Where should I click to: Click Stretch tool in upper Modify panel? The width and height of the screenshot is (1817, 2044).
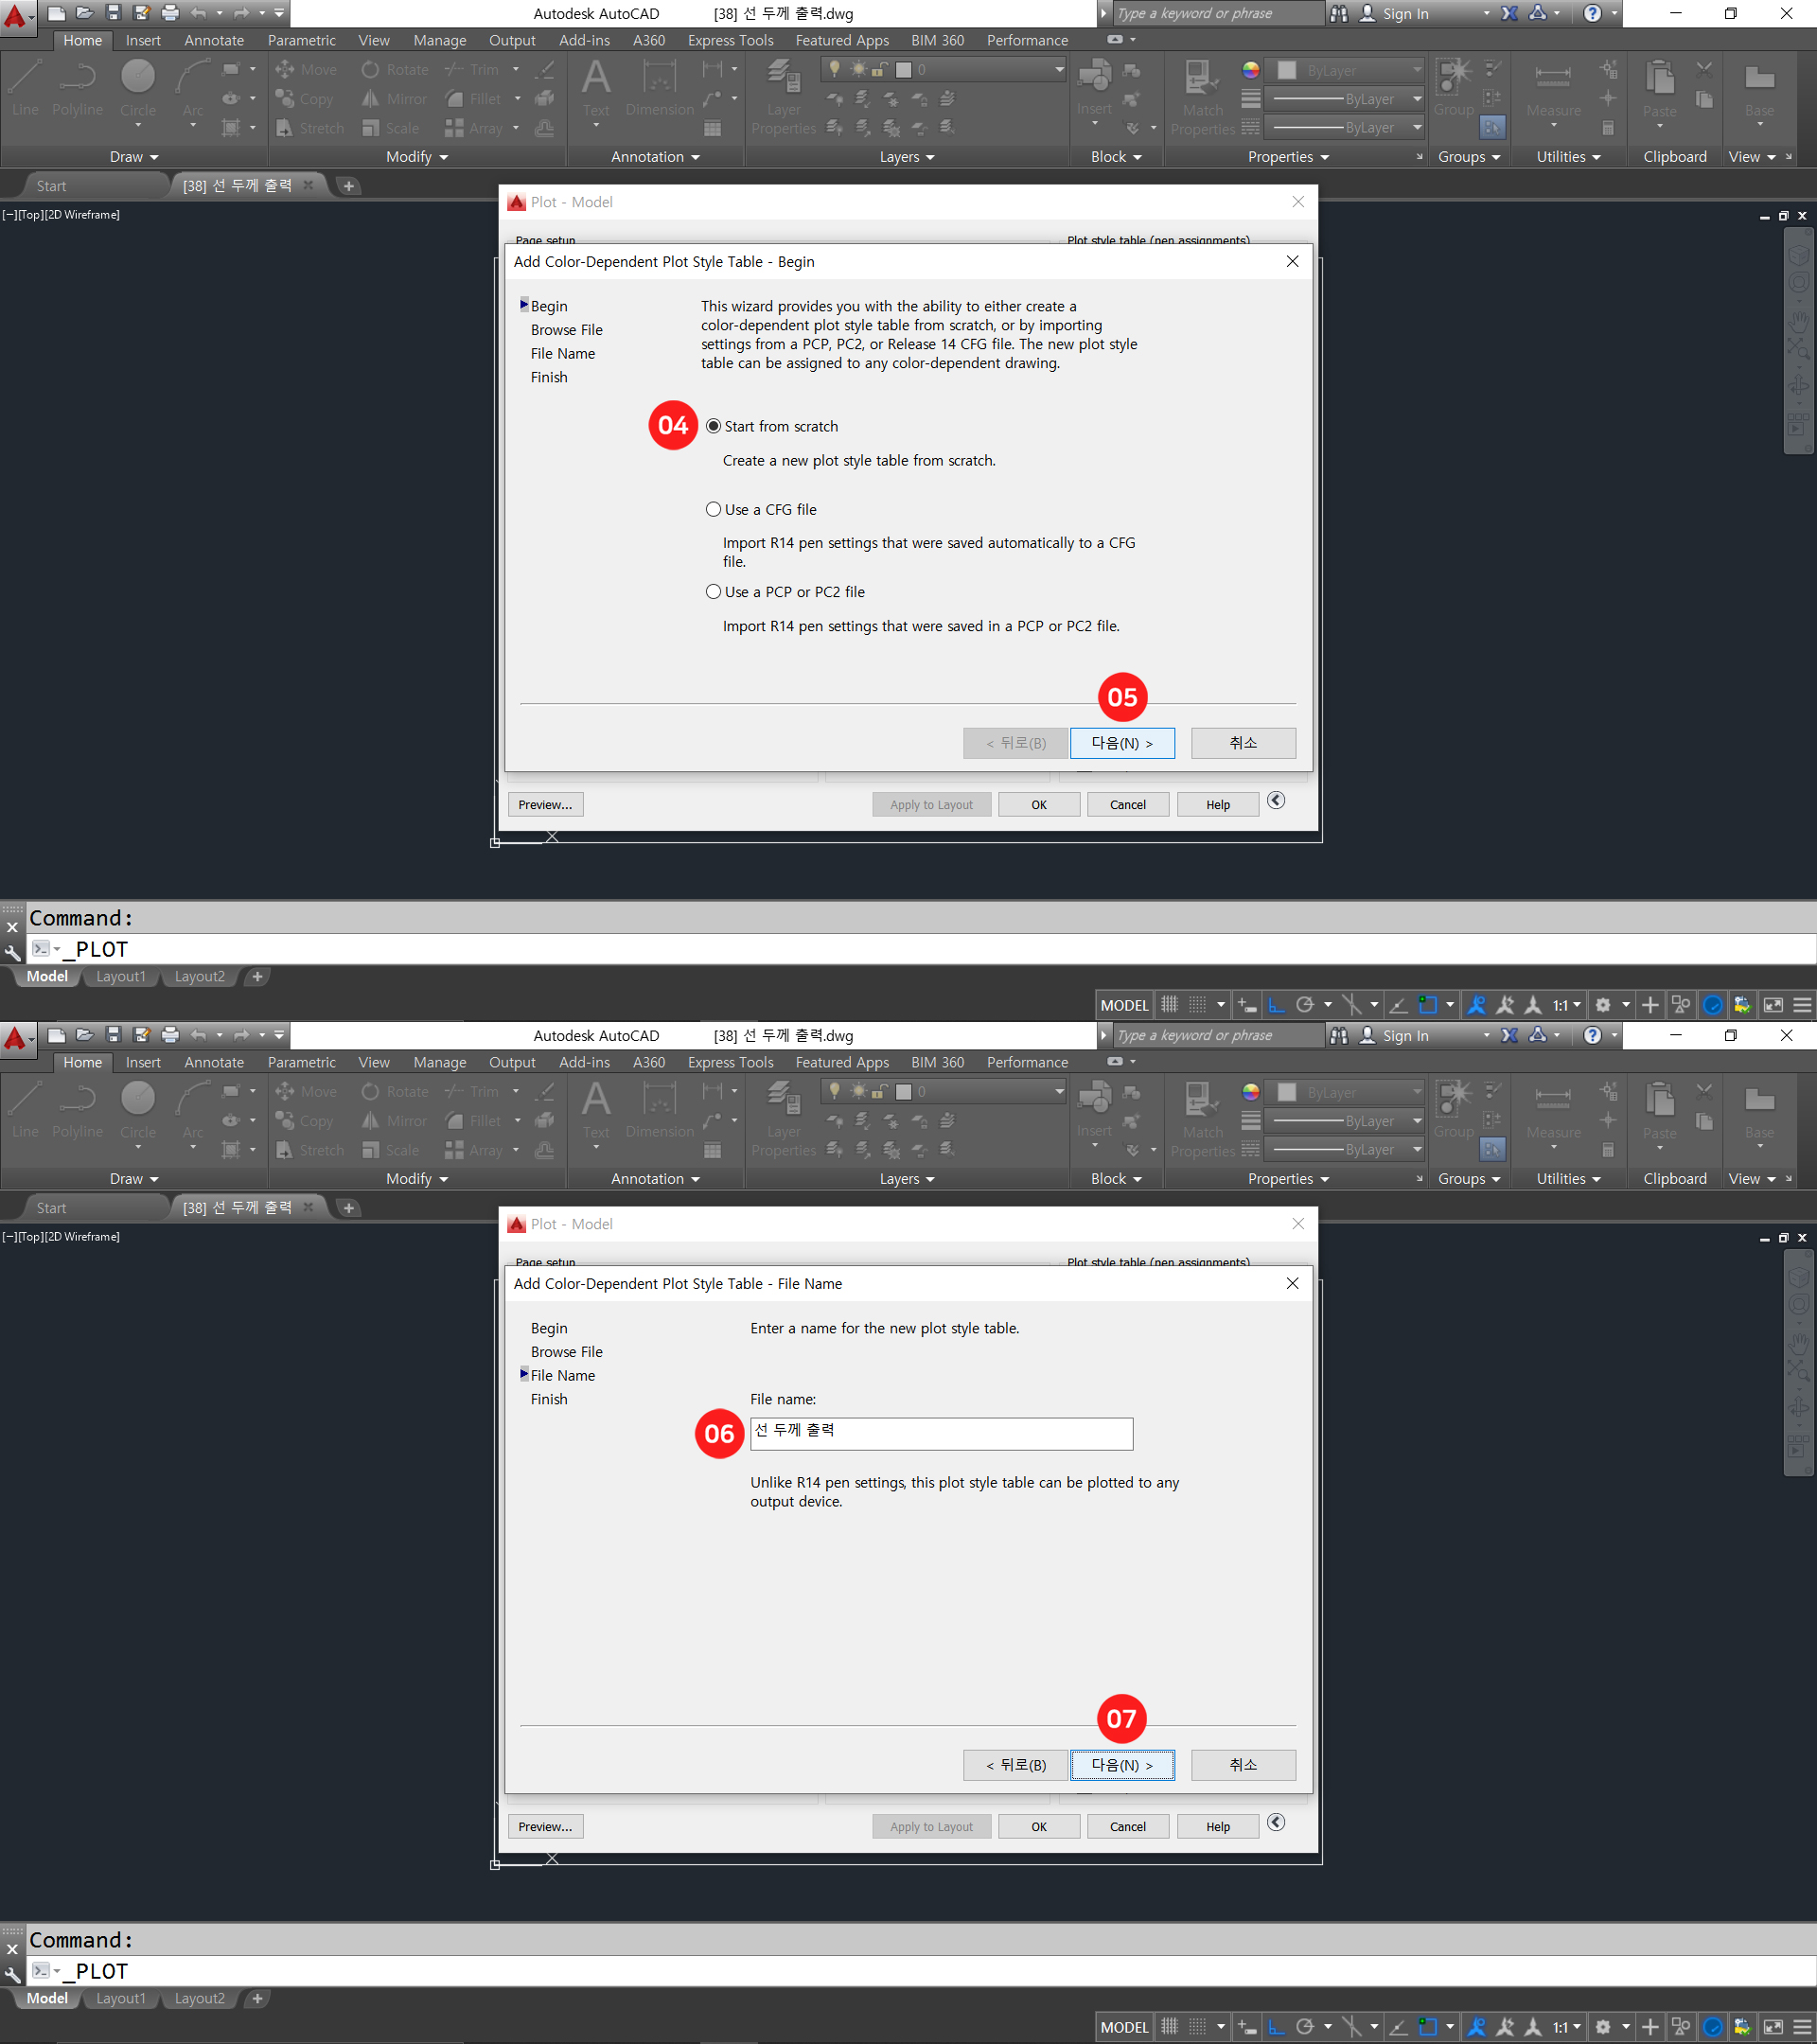pyautogui.click(x=309, y=128)
